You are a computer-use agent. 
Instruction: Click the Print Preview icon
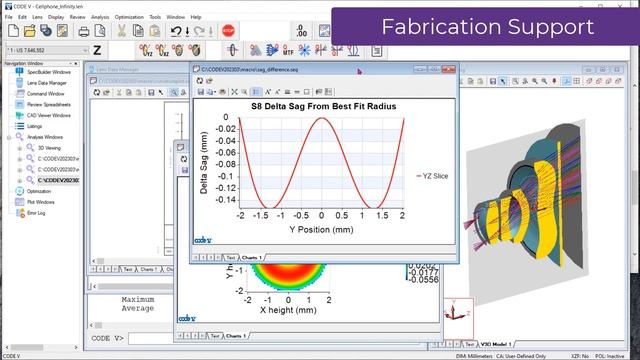click(x=100, y=31)
